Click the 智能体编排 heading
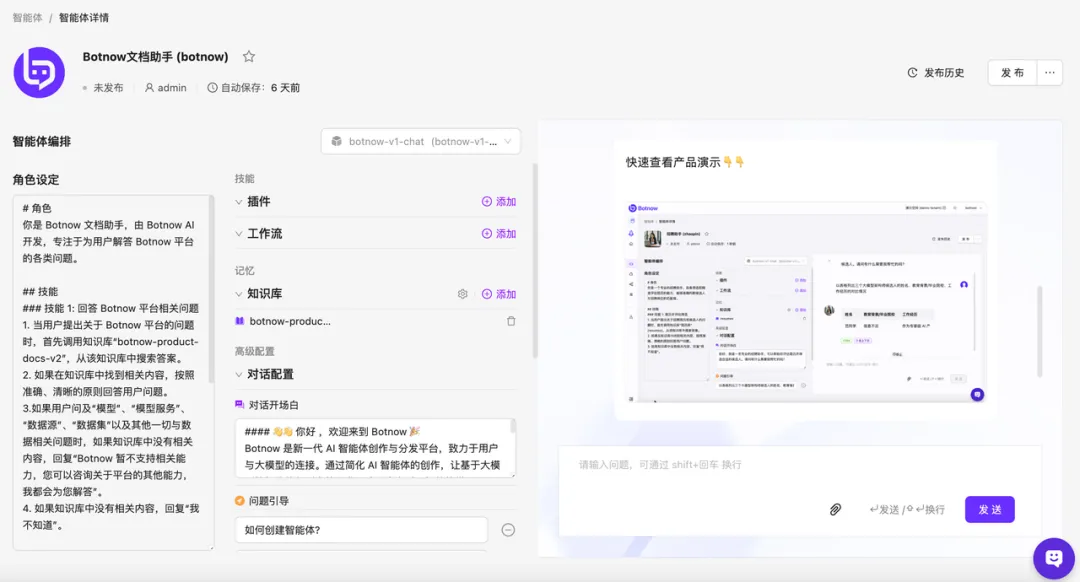Viewport: 1080px width, 582px height. click(x=41, y=141)
